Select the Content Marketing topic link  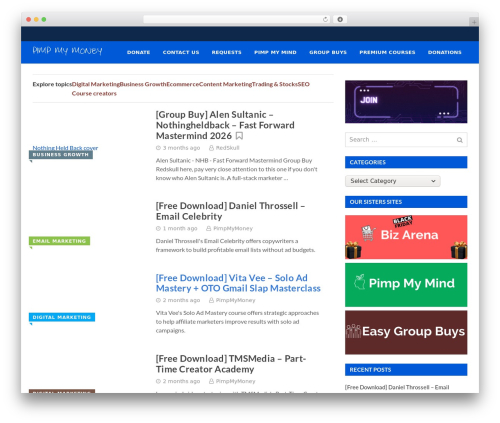point(225,84)
